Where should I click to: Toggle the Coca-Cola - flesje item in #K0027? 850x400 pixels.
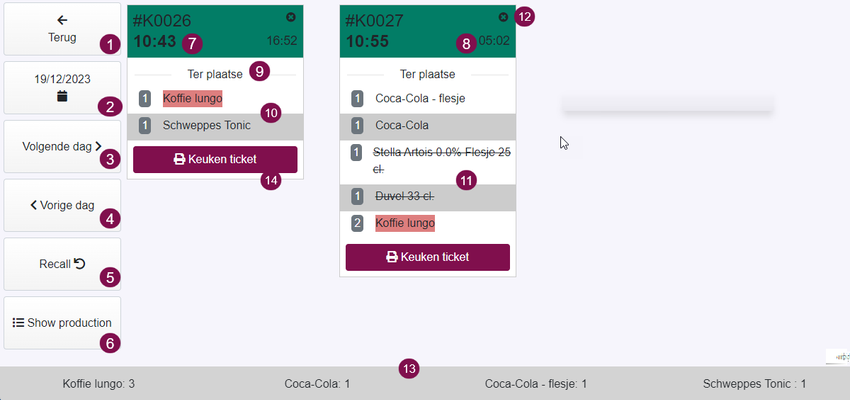428,99
